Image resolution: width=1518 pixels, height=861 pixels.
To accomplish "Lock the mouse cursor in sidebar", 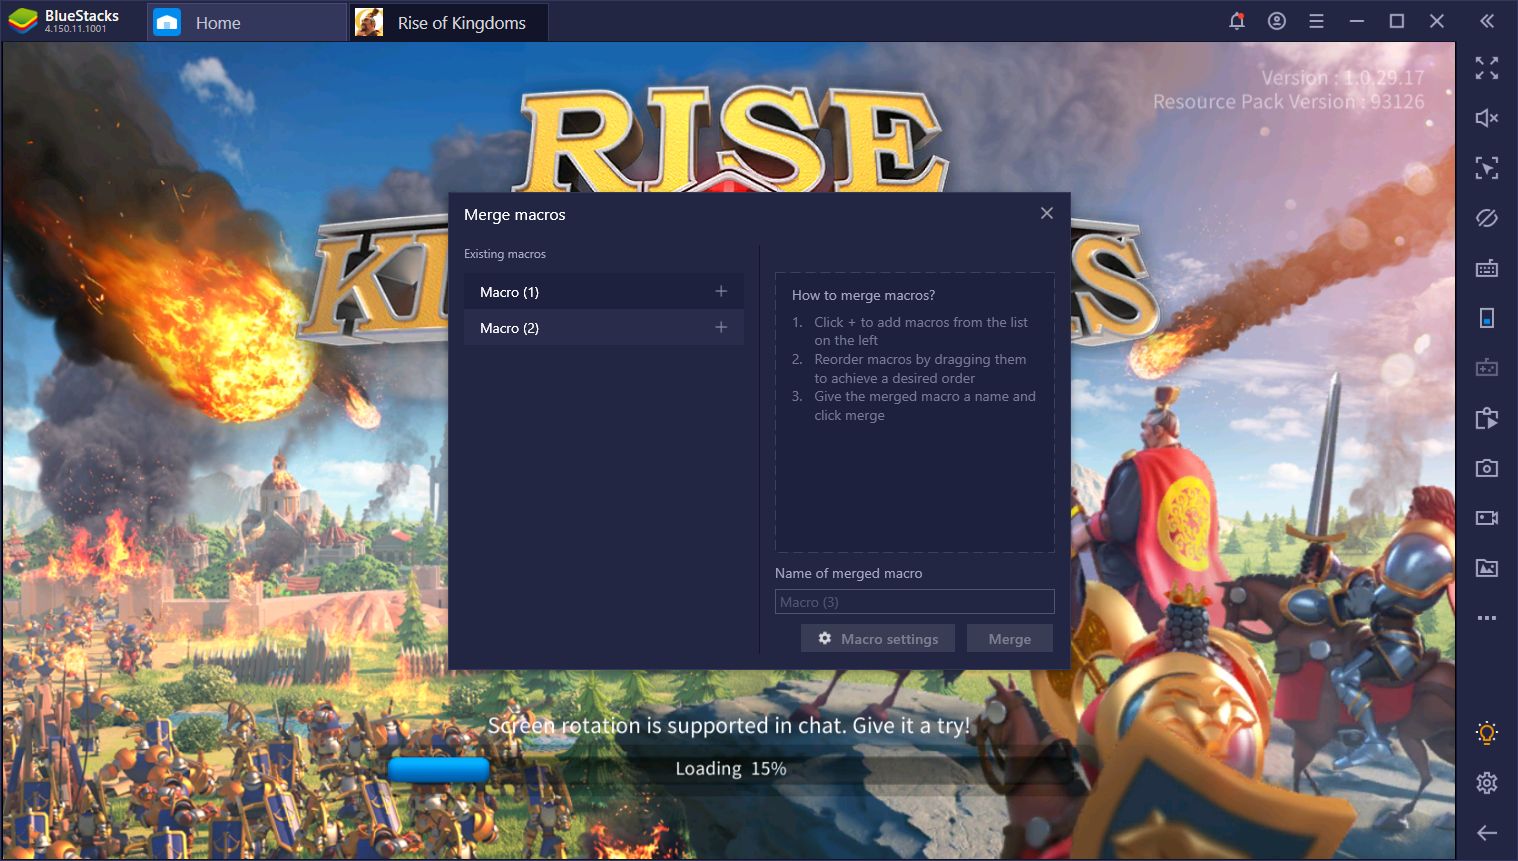I will pyautogui.click(x=1487, y=167).
